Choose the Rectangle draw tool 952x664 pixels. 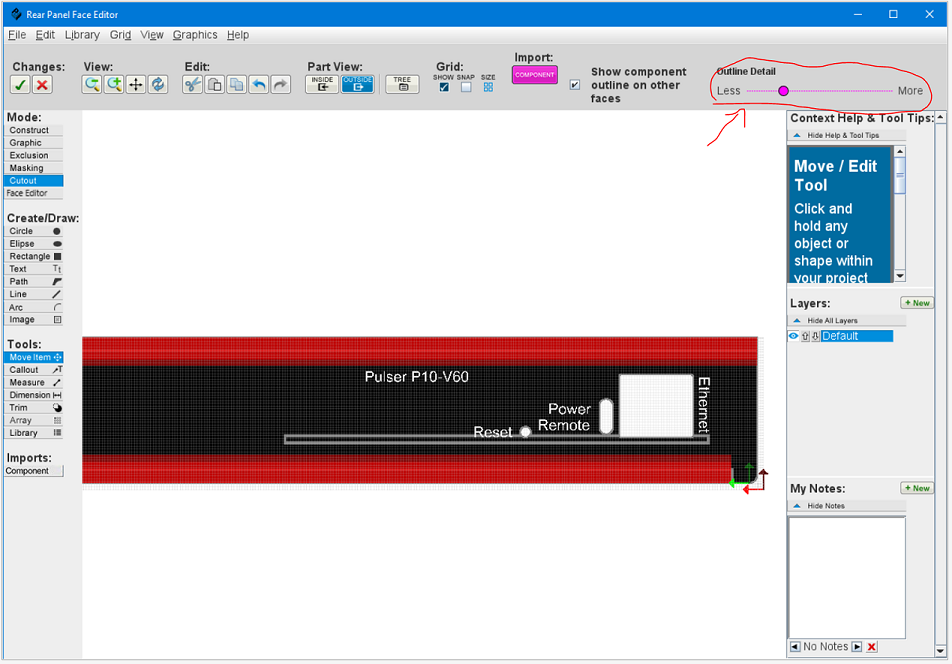(x=34, y=256)
